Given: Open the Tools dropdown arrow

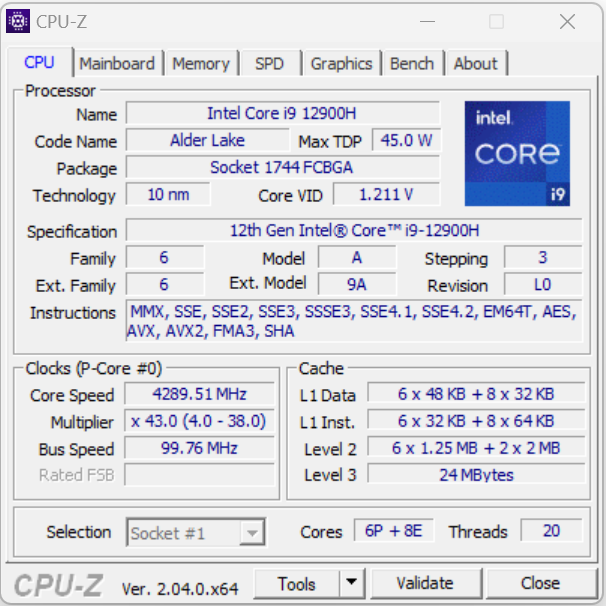Looking at the screenshot, I should (x=351, y=582).
